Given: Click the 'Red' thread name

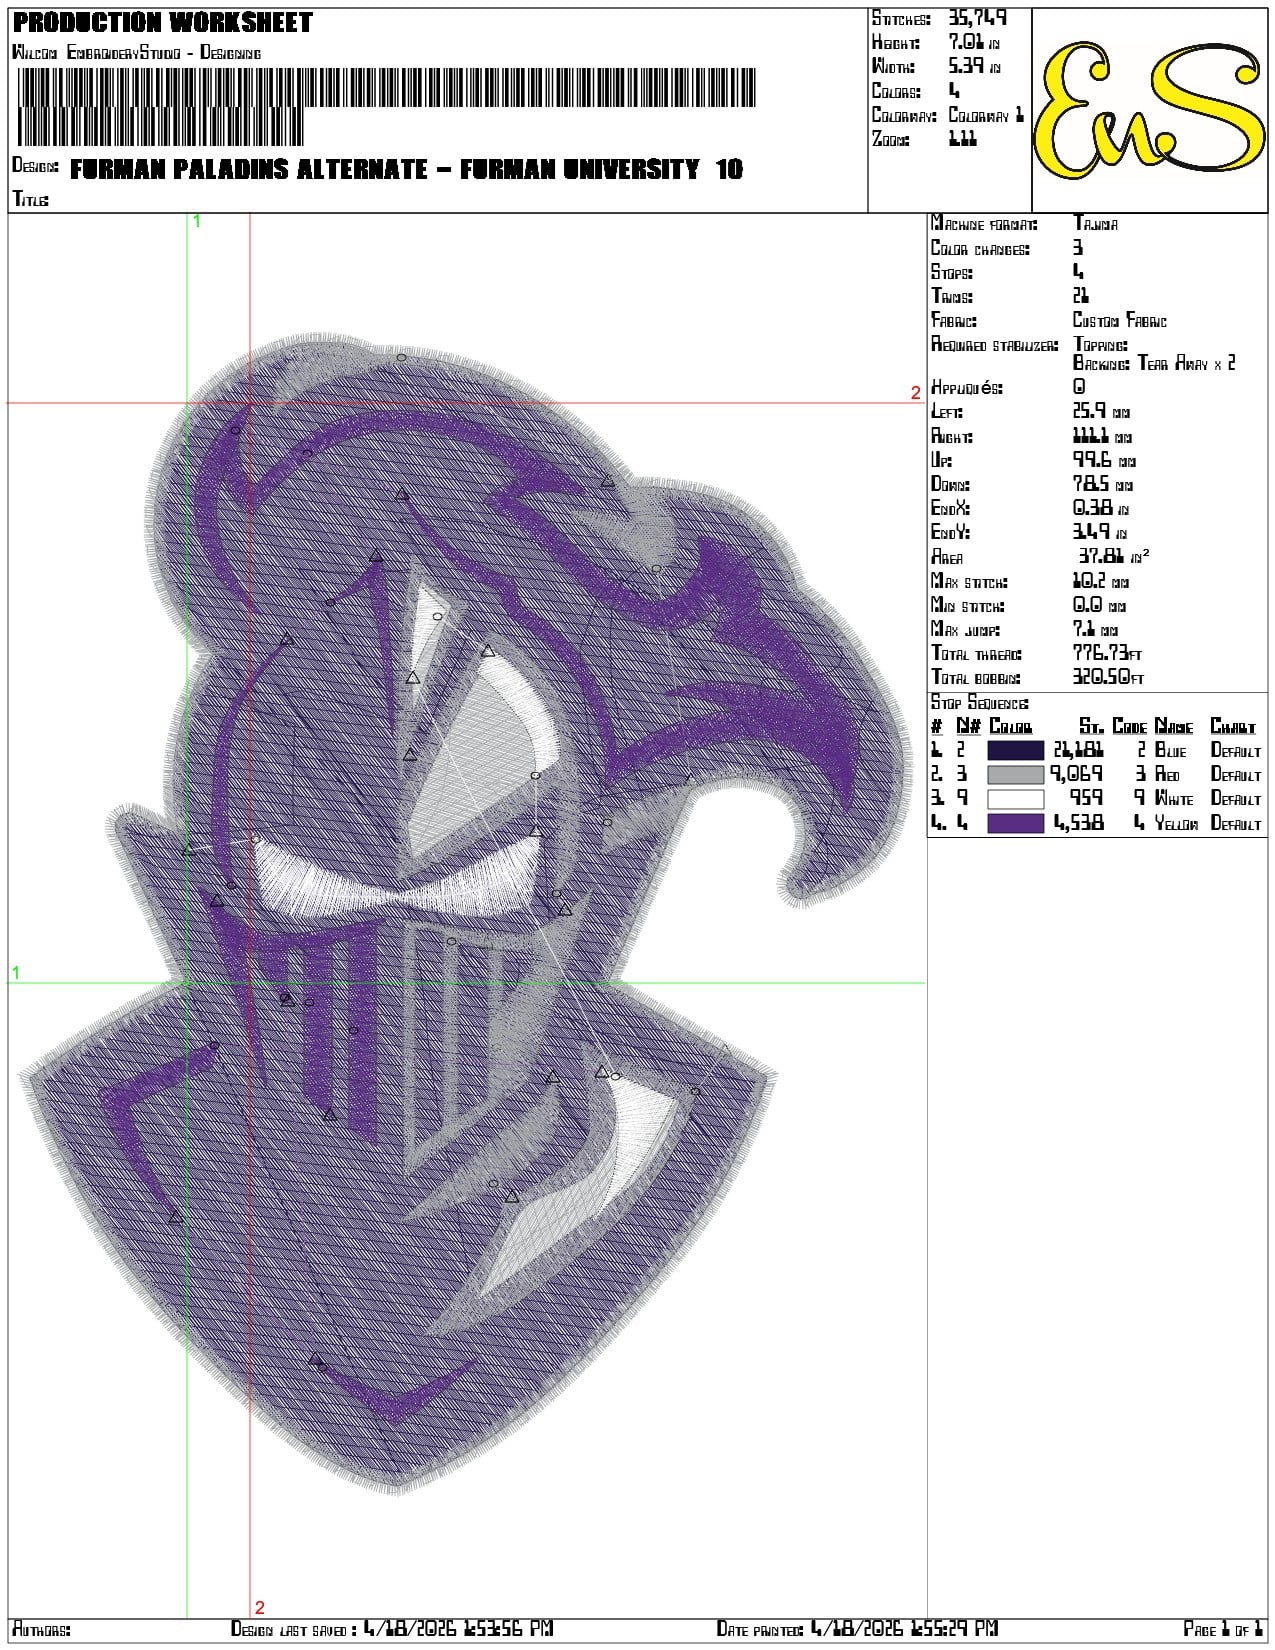Looking at the screenshot, I should [x=1167, y=775].
